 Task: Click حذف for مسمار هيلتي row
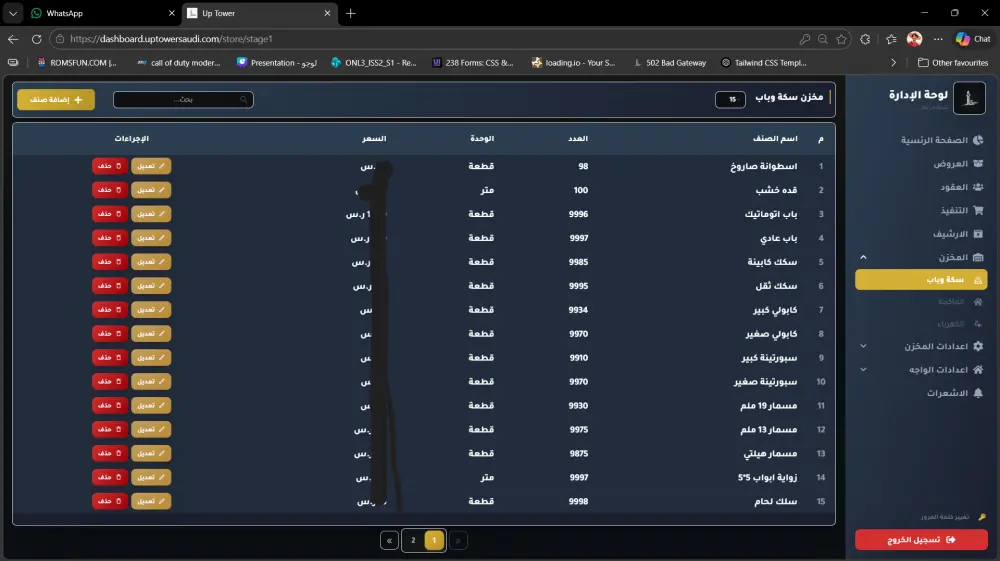tap(110, 453)
